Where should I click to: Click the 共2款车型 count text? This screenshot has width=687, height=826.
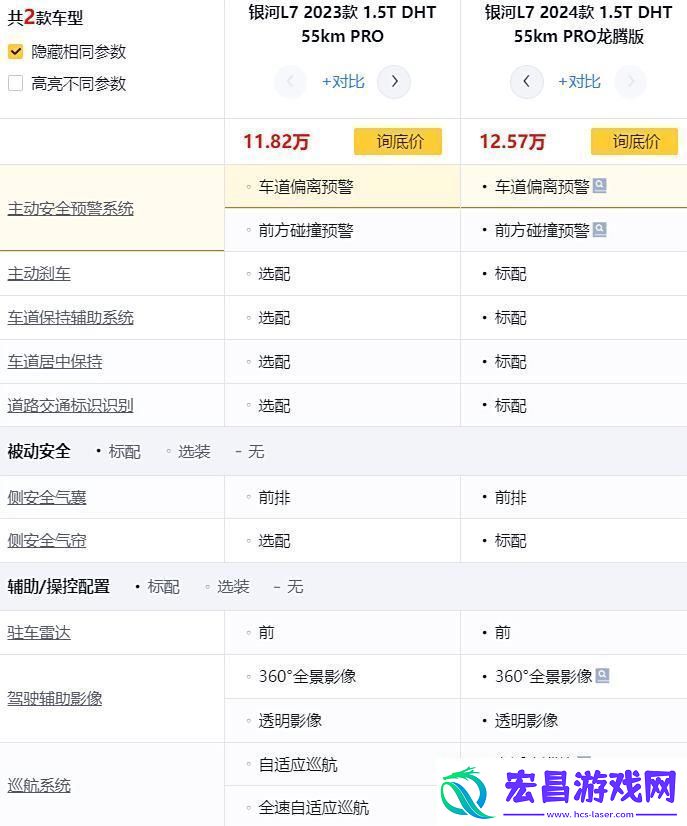45,18
